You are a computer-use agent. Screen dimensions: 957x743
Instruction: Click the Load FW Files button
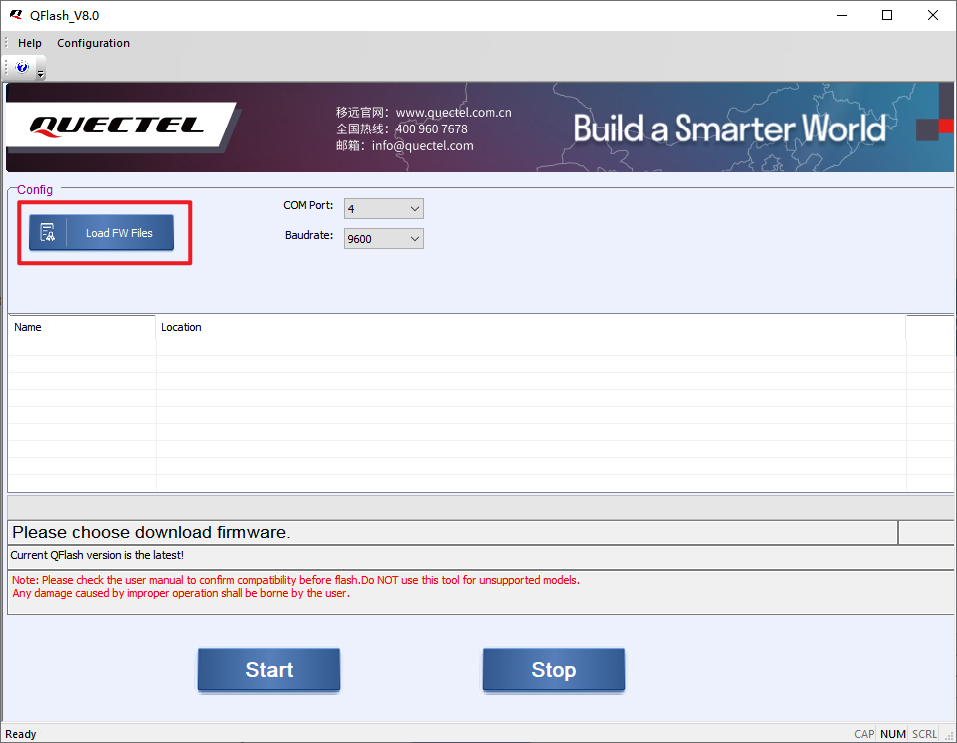coord(101,233)
